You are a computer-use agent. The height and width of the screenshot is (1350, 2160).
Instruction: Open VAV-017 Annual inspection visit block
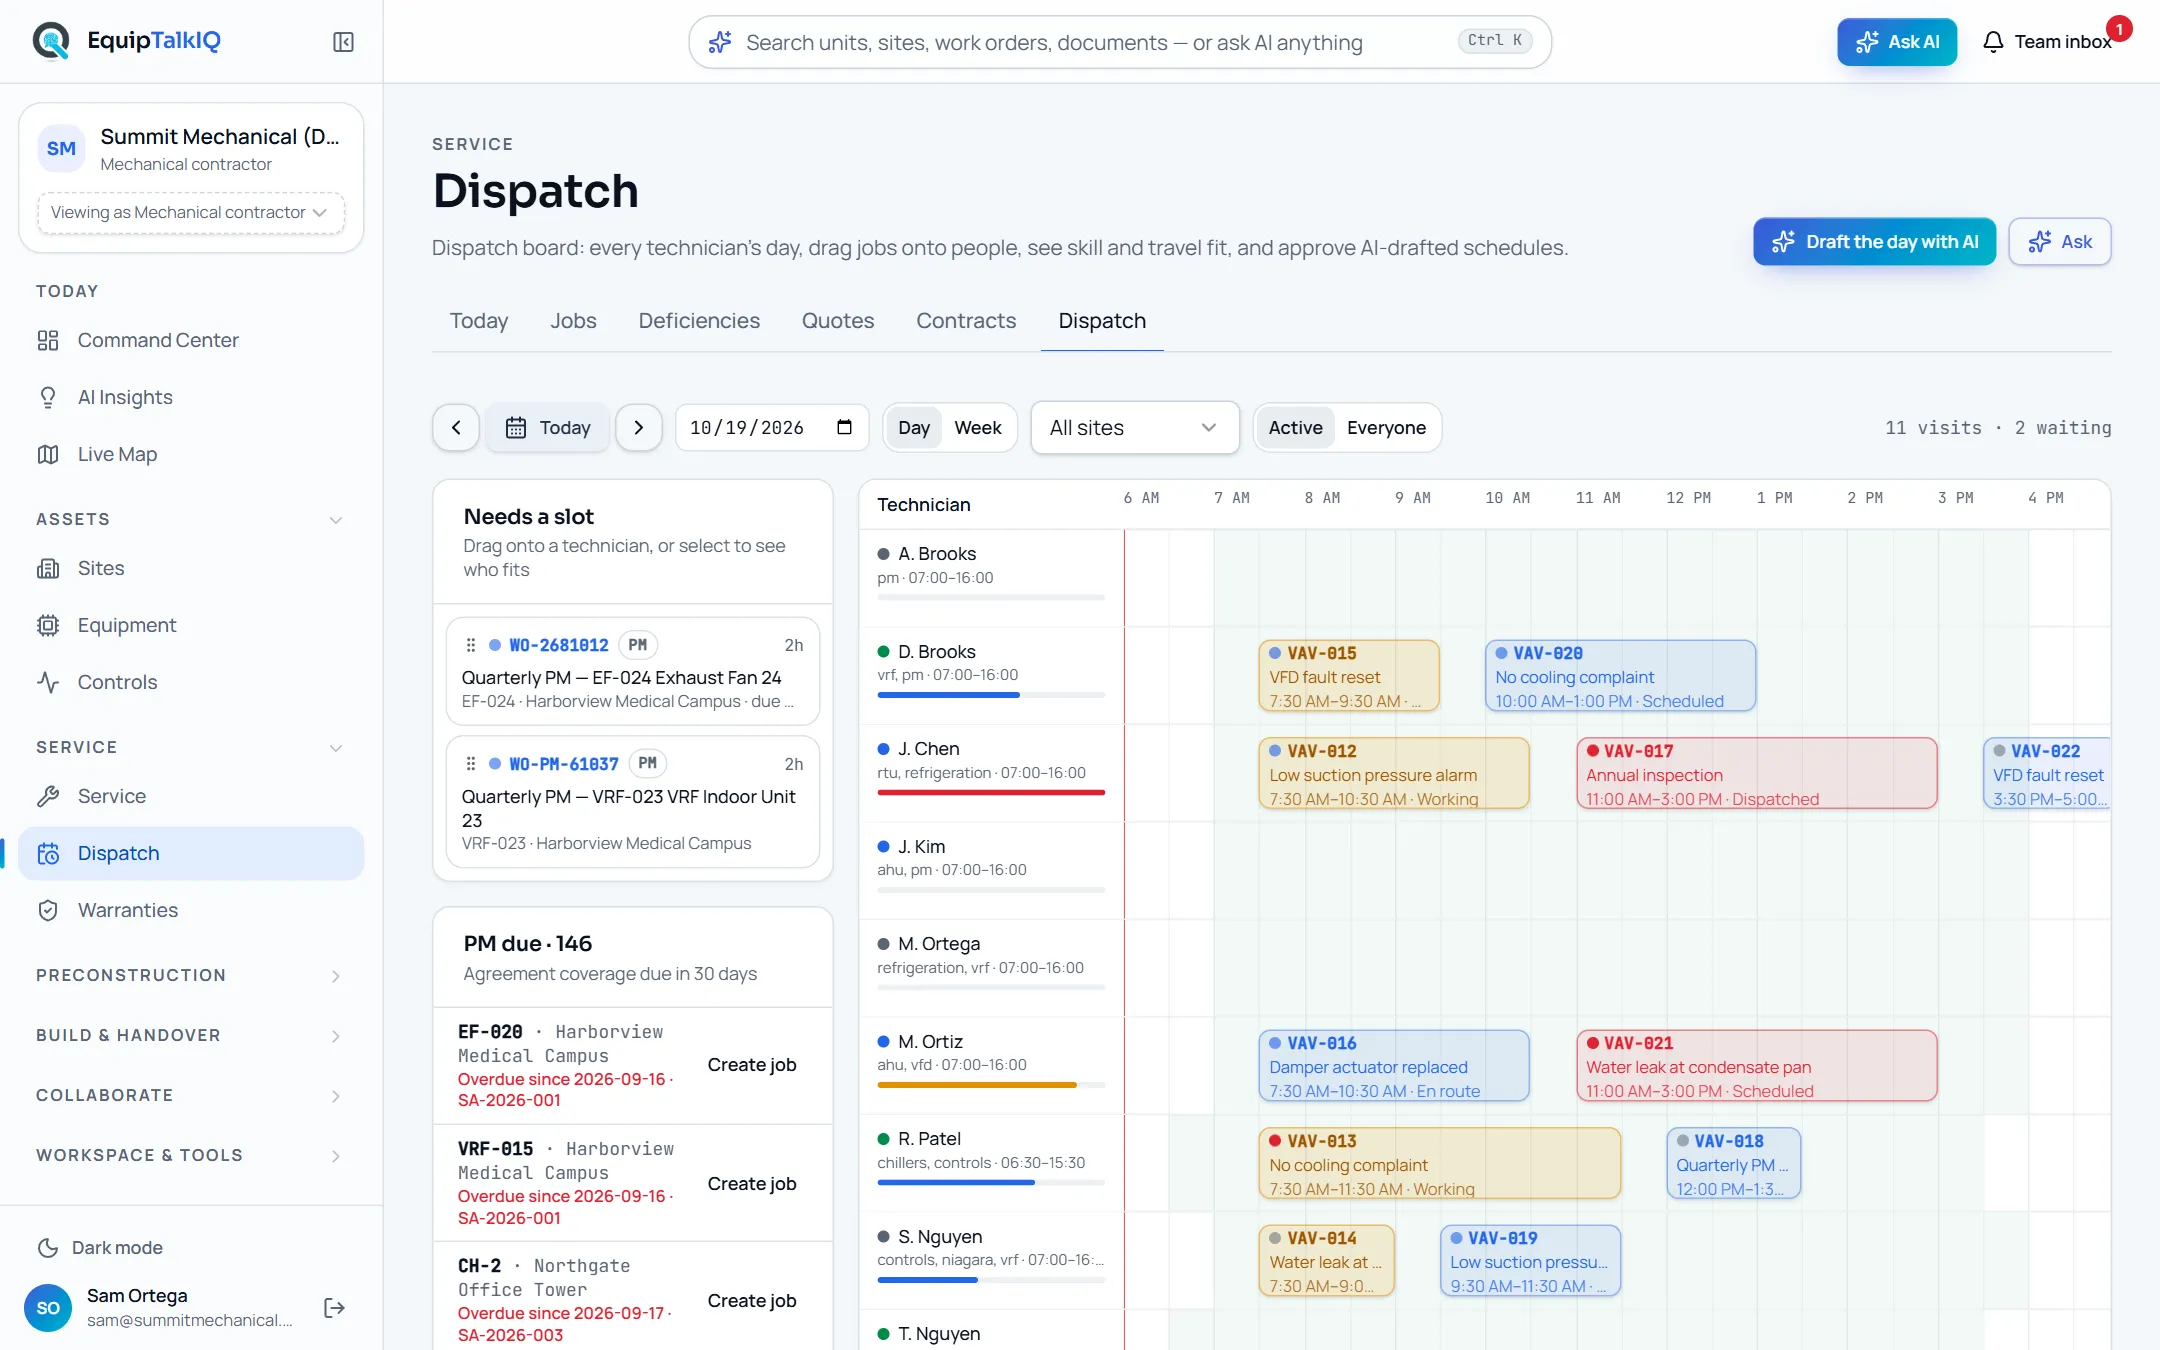click(1757, 774)
